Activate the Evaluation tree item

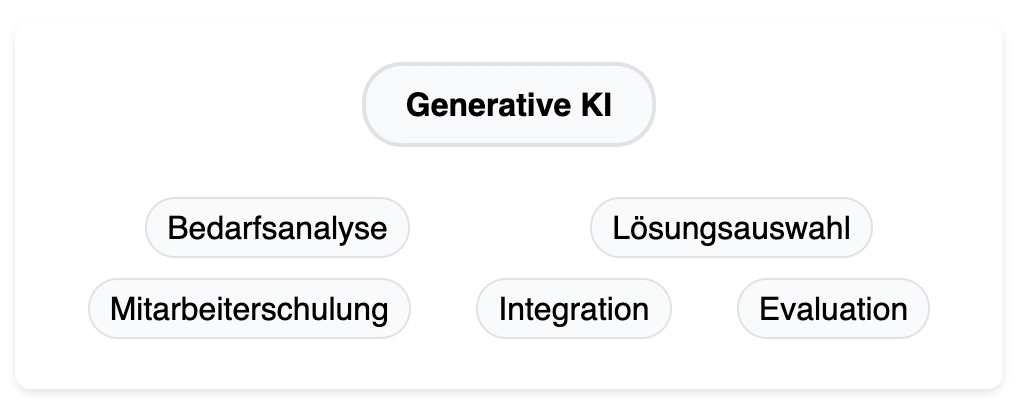pos(833,309)
